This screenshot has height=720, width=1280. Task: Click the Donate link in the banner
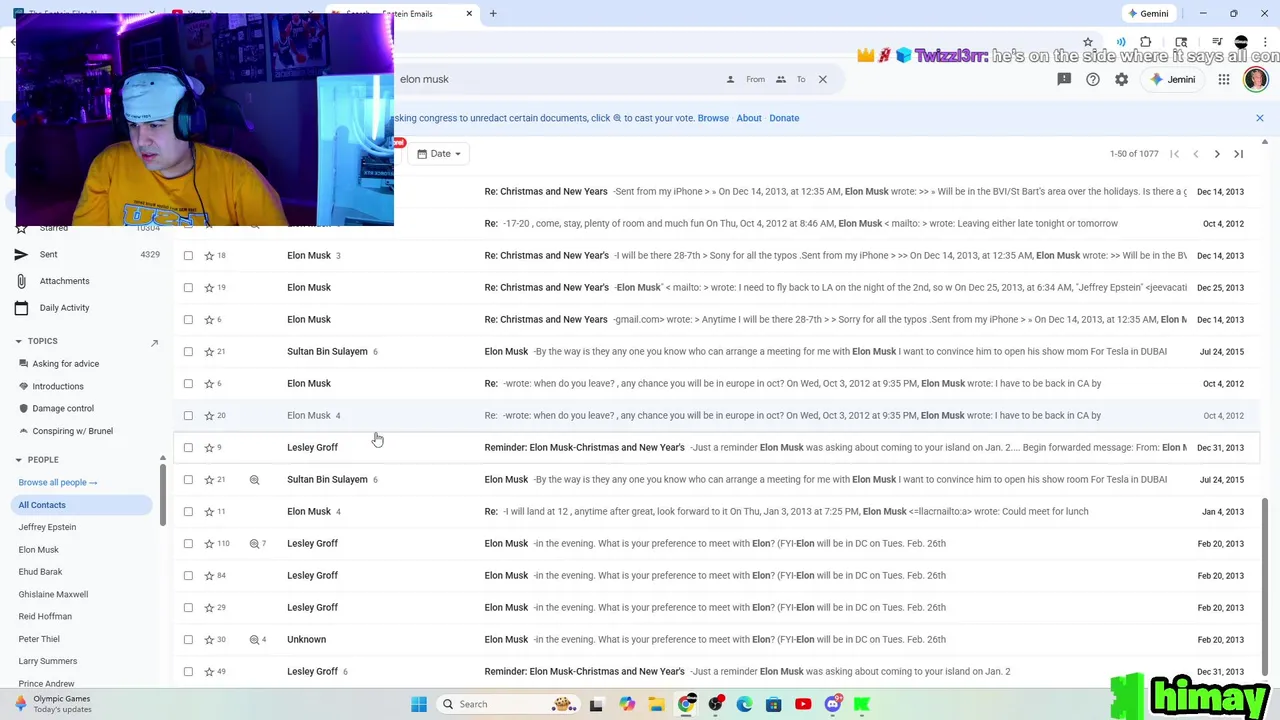pyautogui.click(x=784, y=118)
